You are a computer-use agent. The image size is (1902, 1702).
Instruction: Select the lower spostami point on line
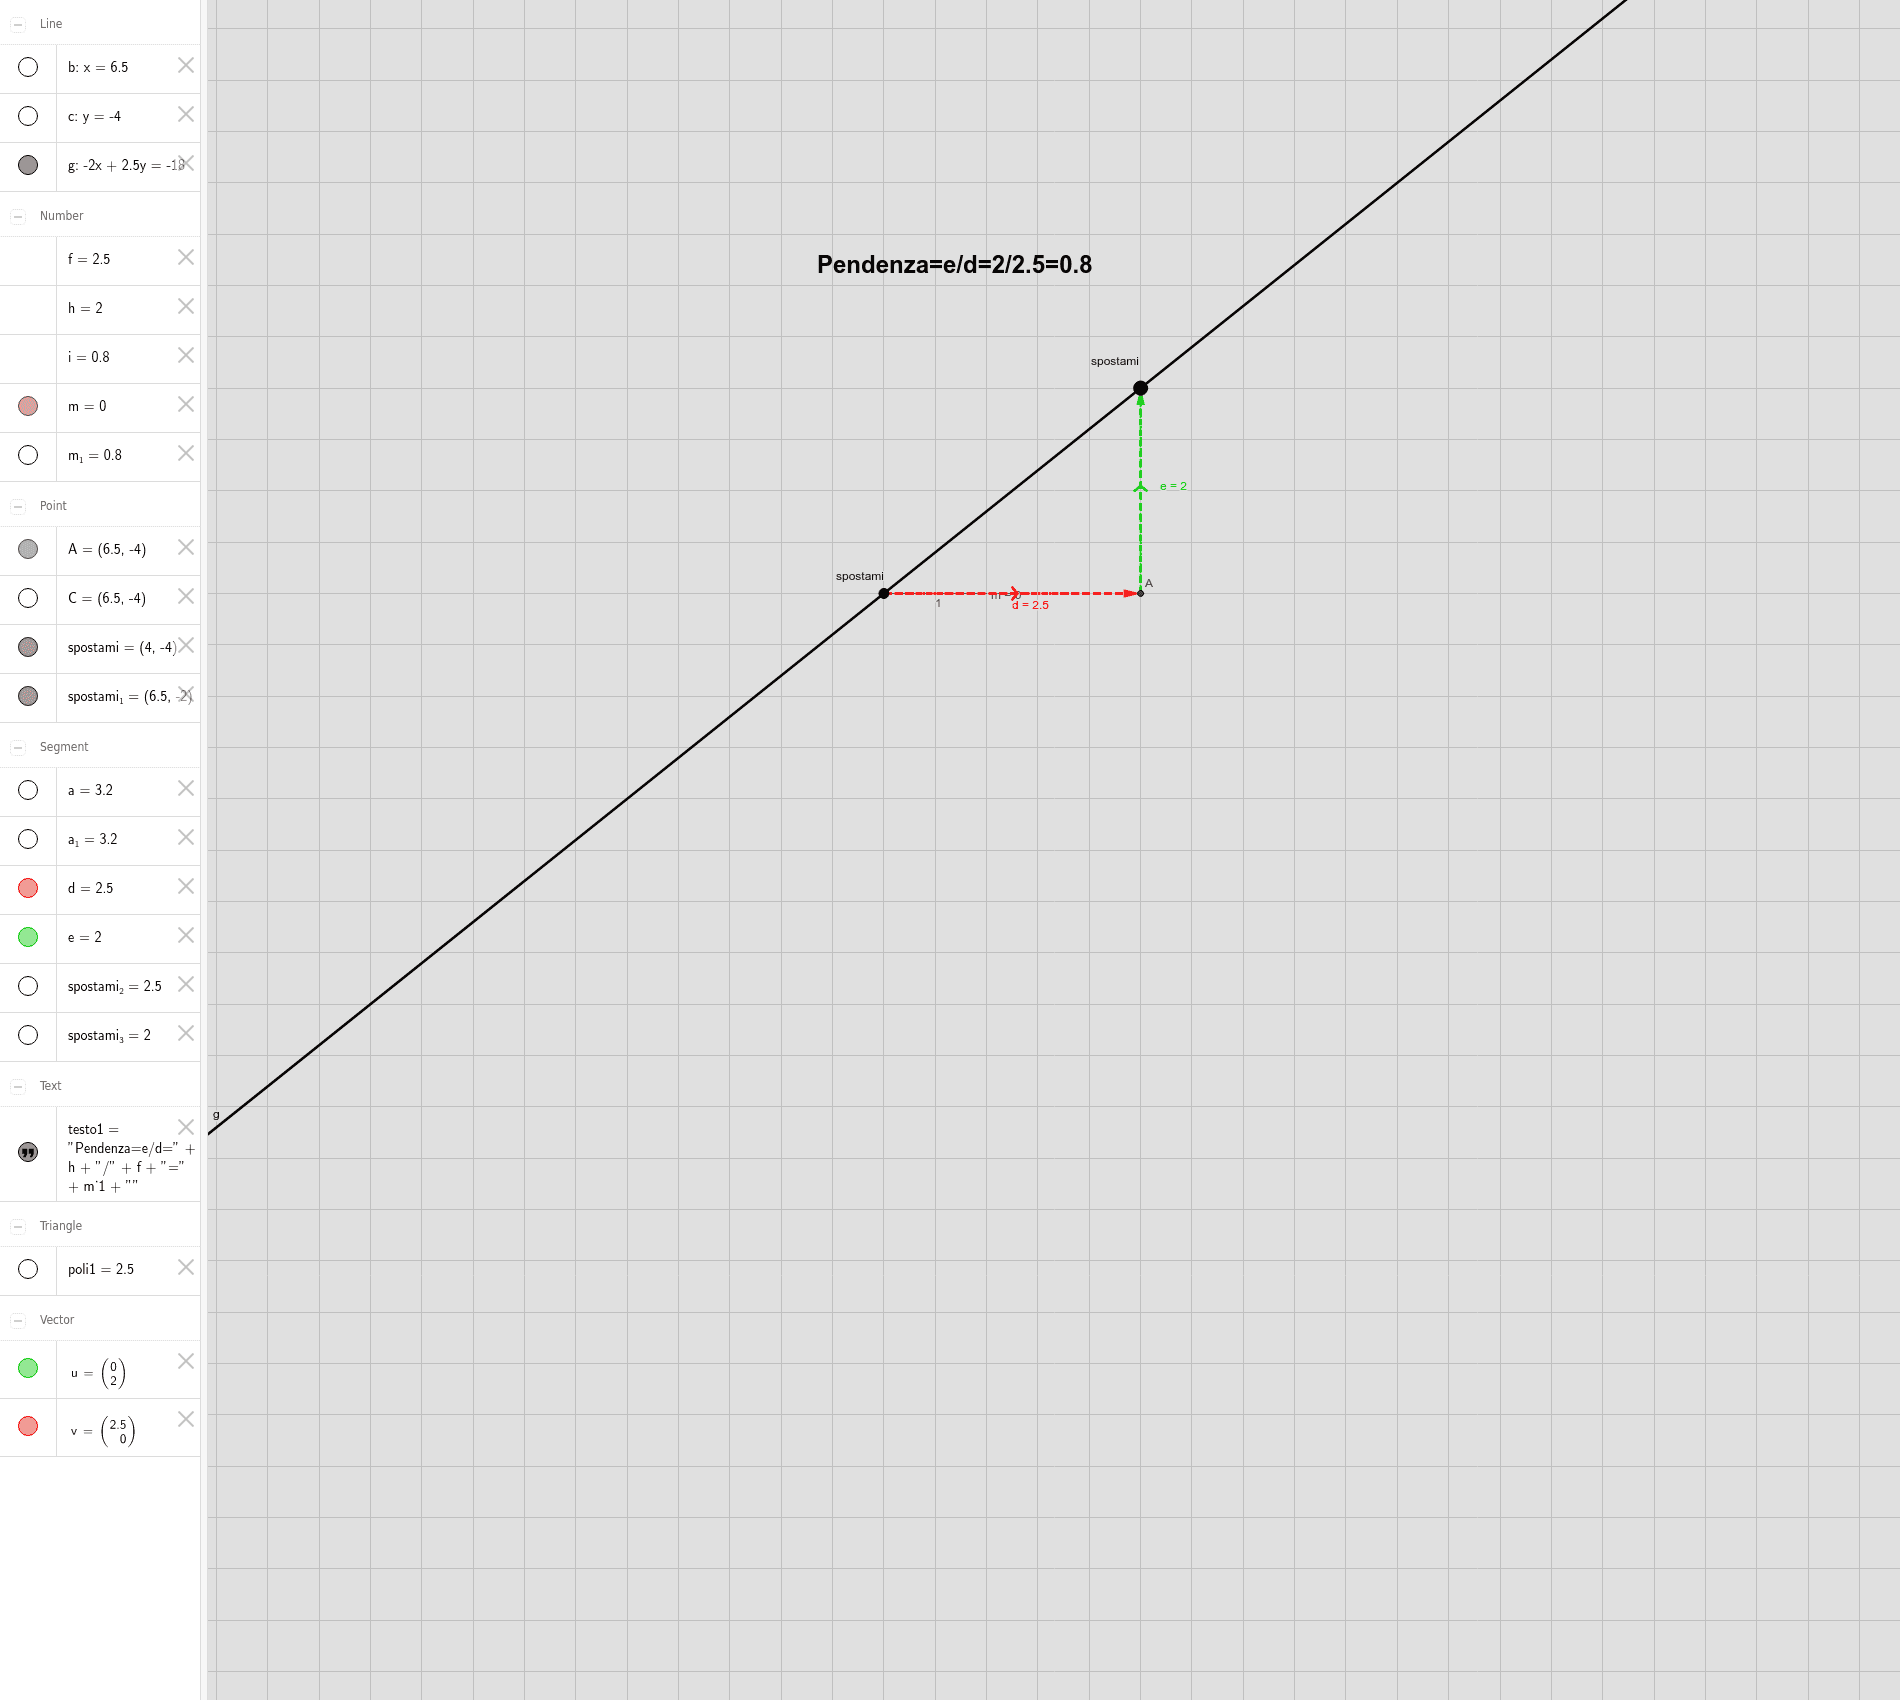(x=884, y=594)
